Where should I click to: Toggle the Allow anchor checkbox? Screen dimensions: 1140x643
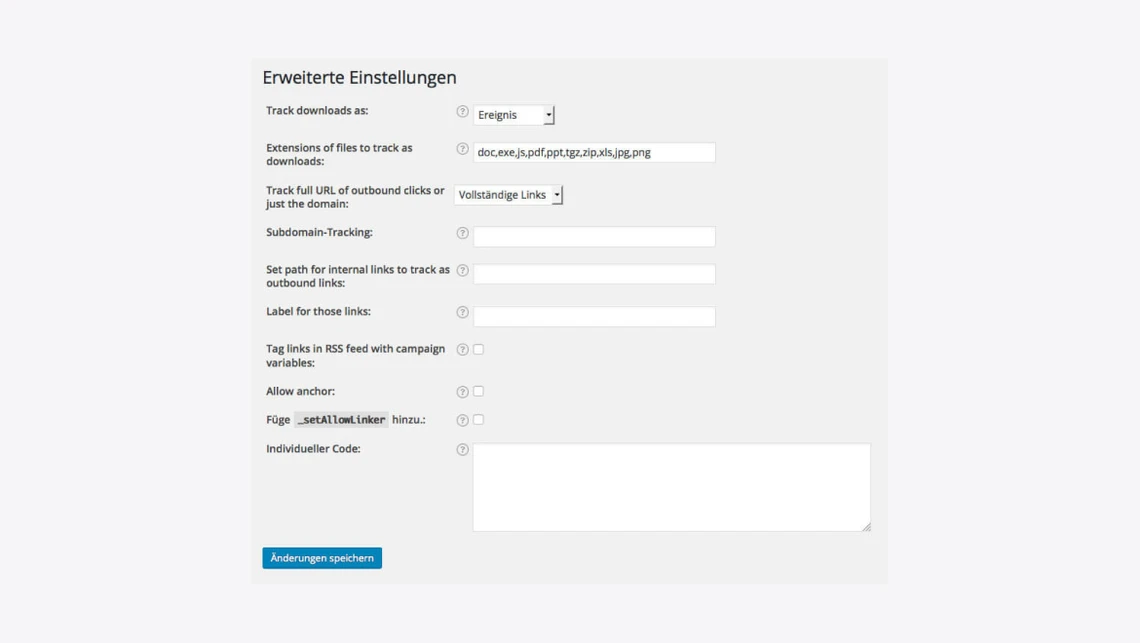[x=478, y=391]
